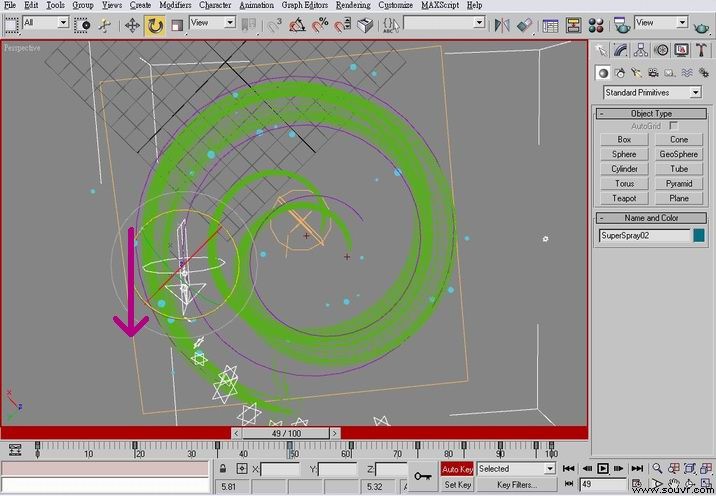Toggle the Auto Key button

[457, 469]
